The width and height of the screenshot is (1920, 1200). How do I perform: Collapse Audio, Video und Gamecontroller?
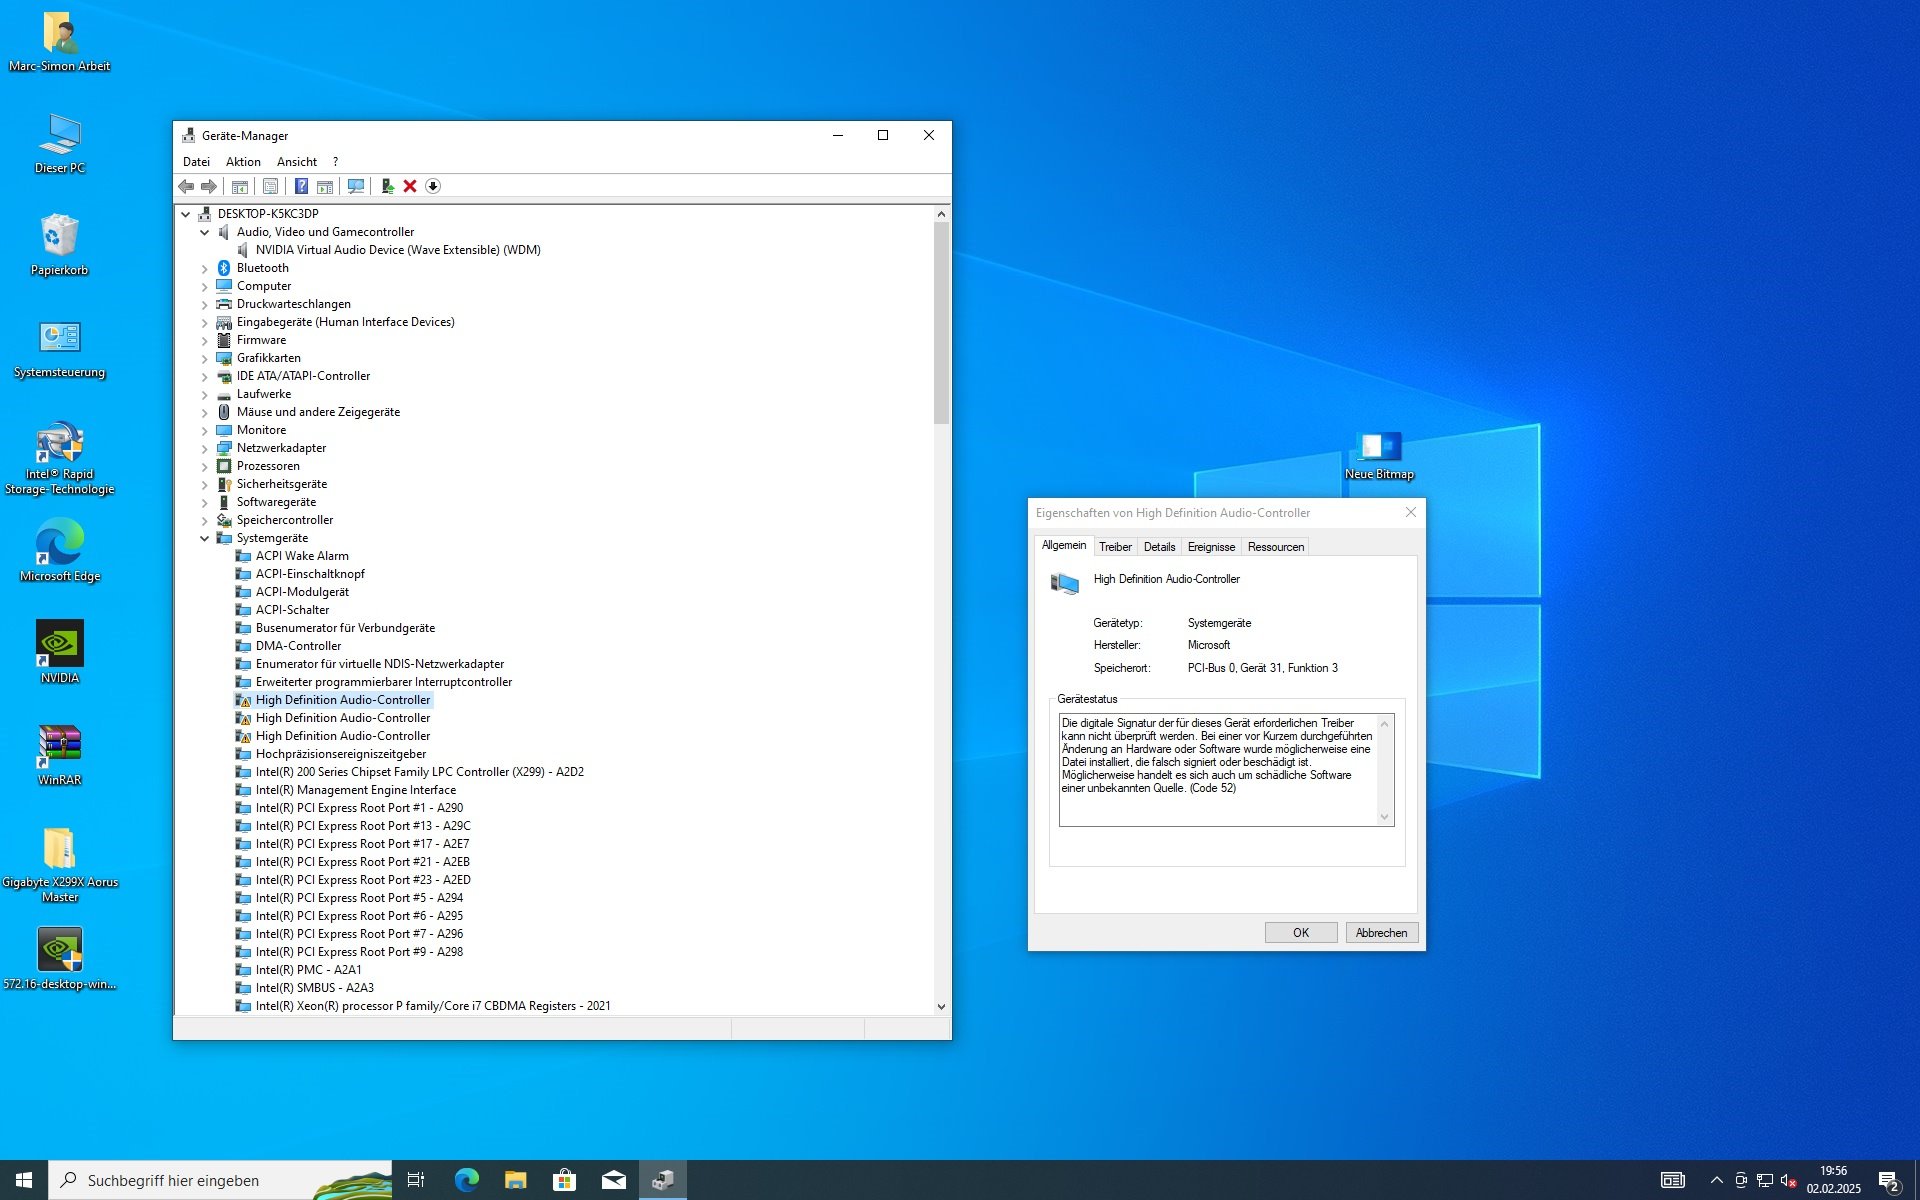tap(205, 232)
